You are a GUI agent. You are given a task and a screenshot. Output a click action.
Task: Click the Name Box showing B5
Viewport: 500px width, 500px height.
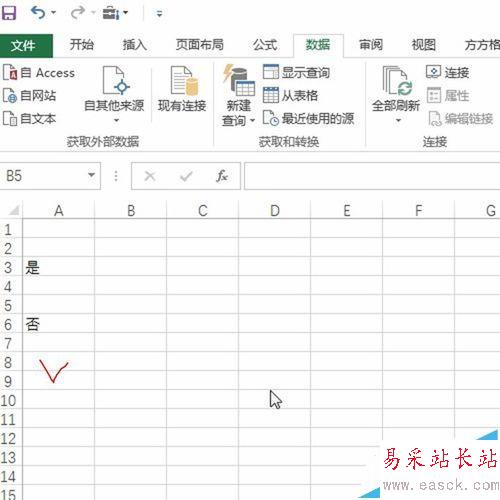(43, 176)
